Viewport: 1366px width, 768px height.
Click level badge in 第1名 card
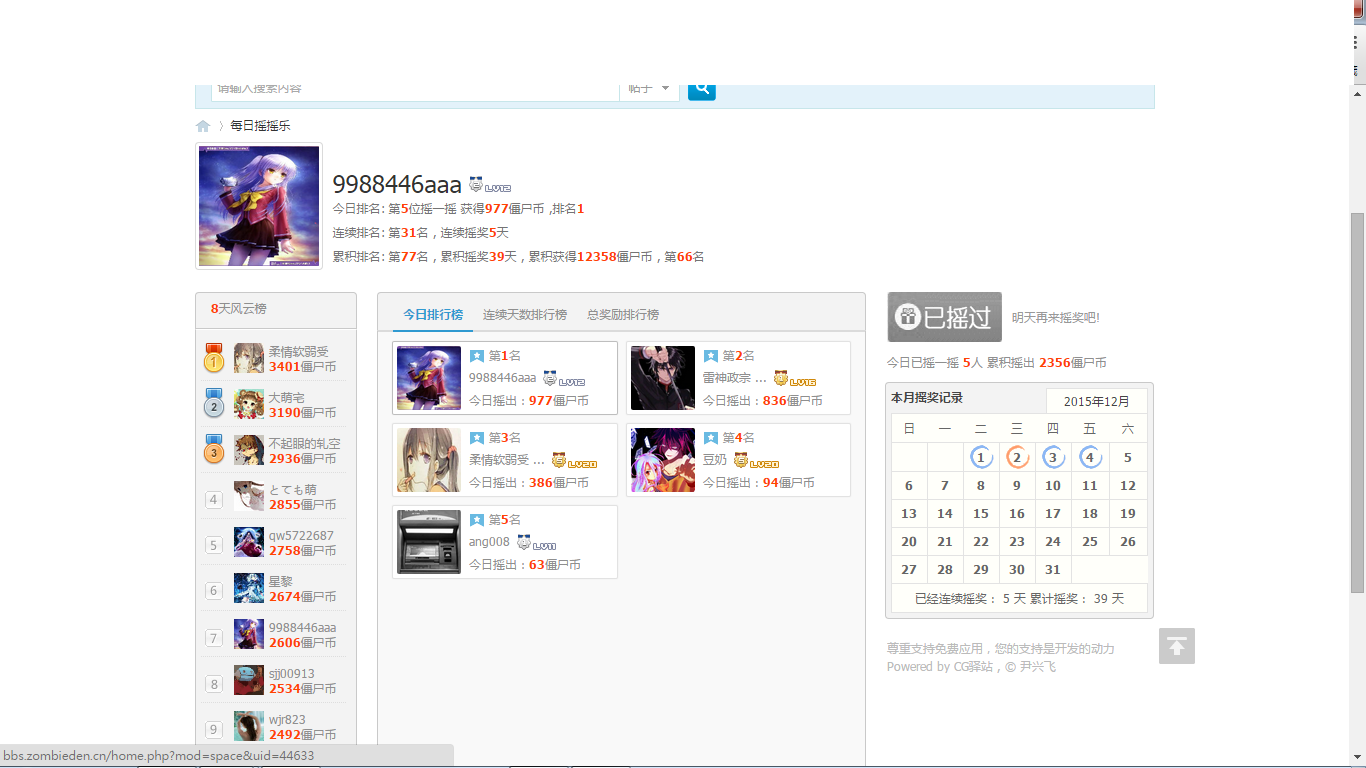click(x=564, y=379)
